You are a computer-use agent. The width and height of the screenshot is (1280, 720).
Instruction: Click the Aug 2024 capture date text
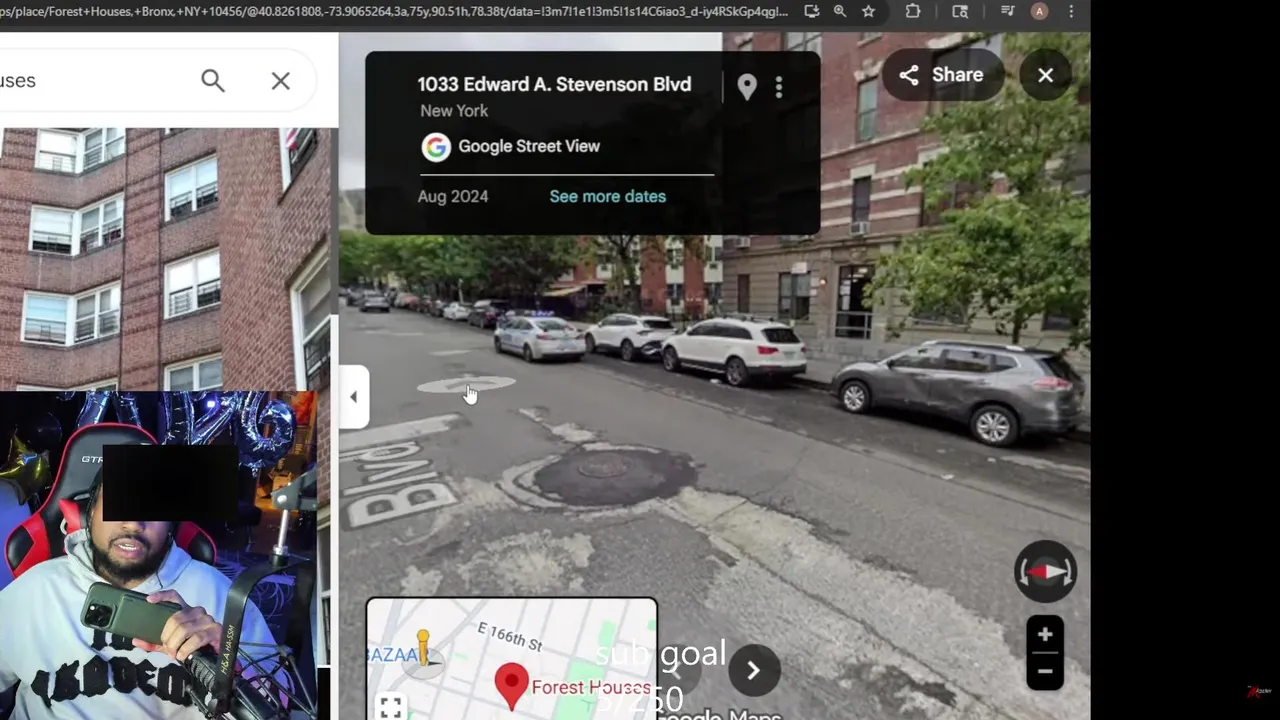tap(453, 196)
